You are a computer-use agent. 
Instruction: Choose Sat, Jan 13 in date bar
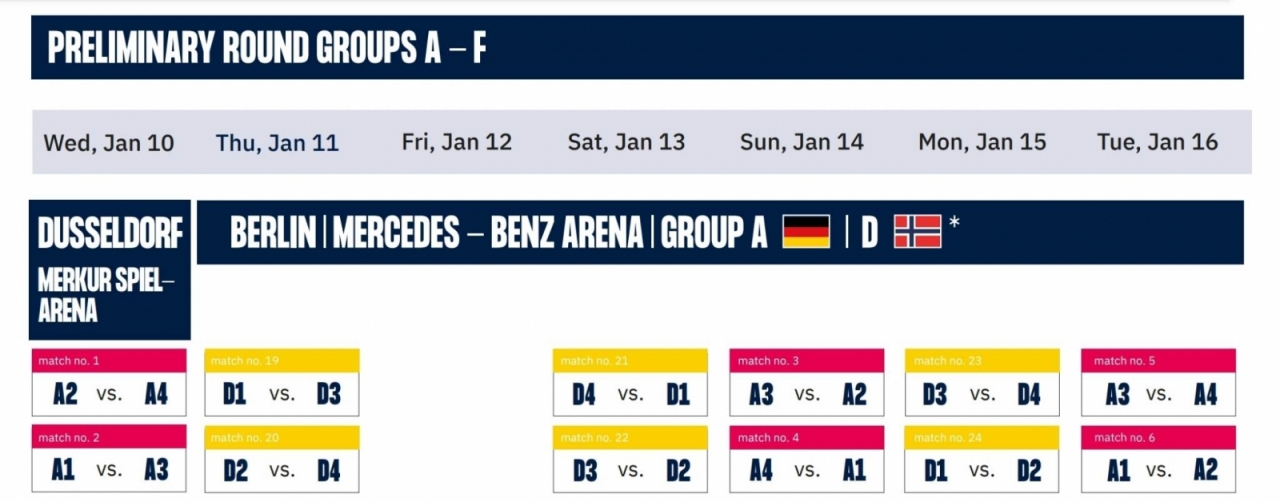coord(626,142)
